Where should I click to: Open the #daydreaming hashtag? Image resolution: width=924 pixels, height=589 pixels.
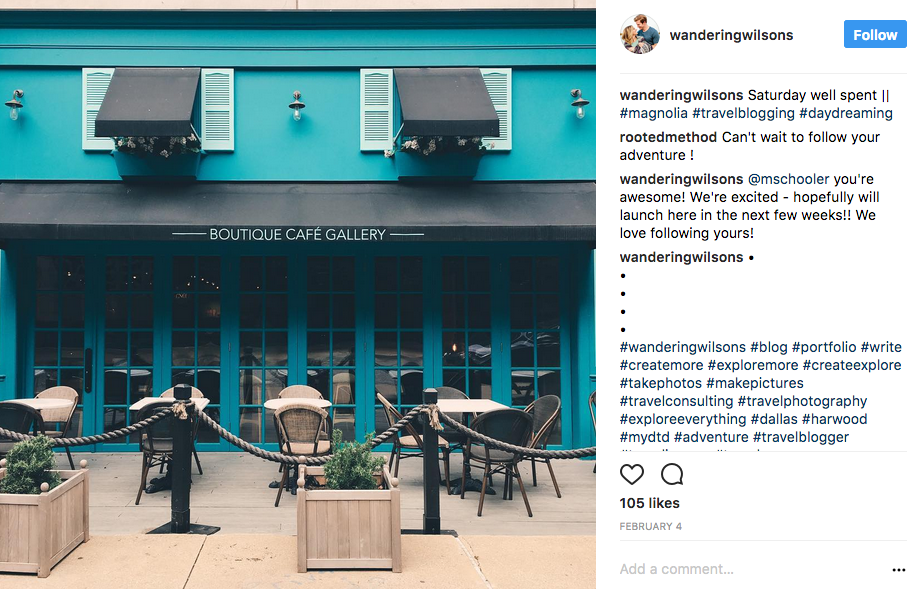click(846, 113)
